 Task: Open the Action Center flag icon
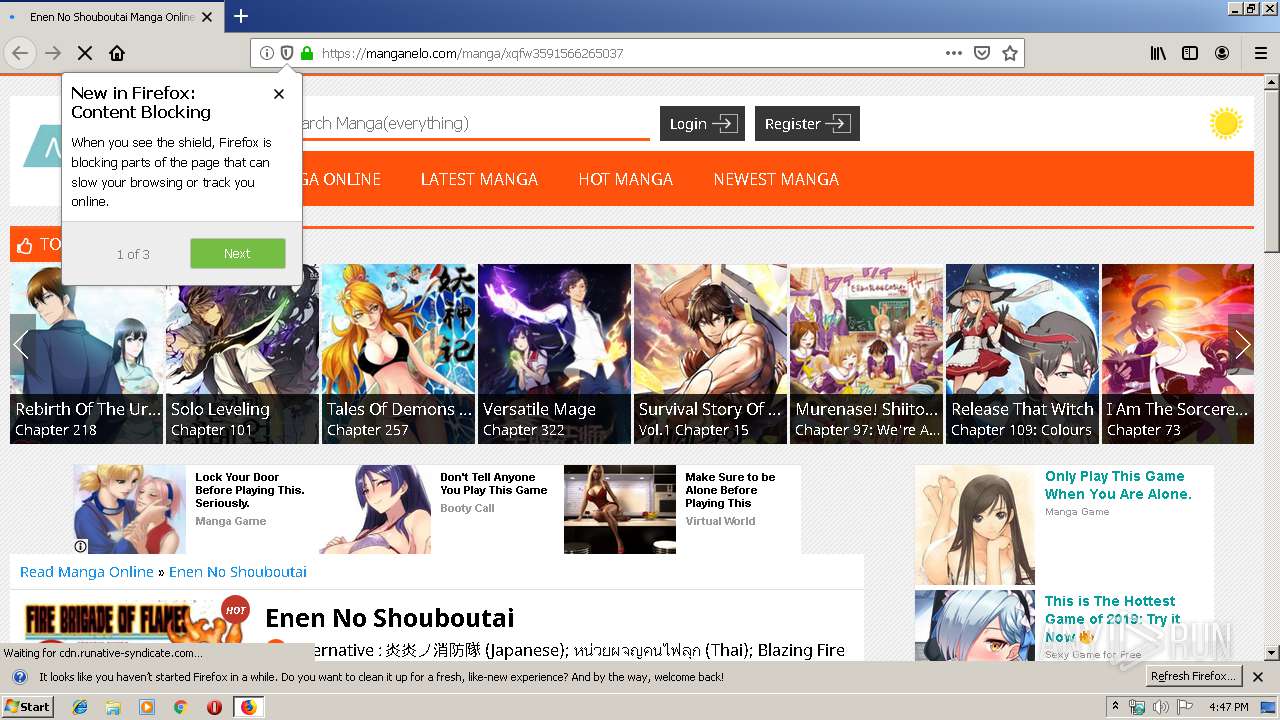tap(1186, 707)
